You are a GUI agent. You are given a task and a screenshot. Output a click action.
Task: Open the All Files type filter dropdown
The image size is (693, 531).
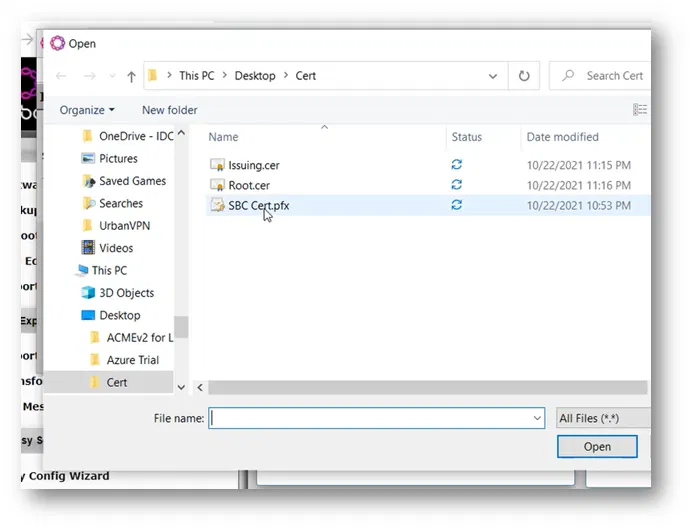click(603, 418)
